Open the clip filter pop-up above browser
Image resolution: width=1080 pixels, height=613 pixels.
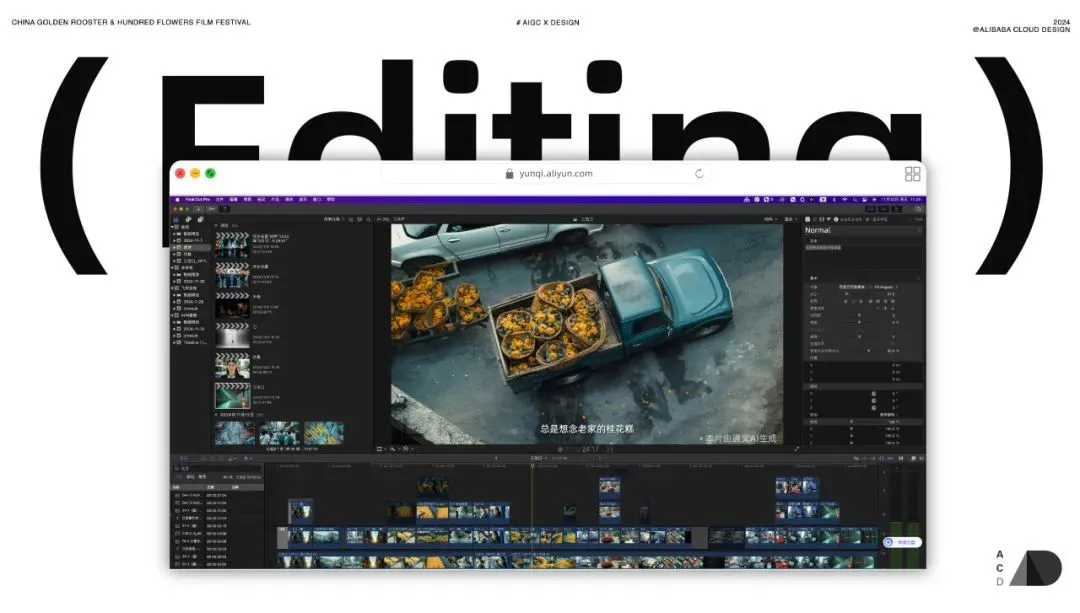(x=334, y=219)
